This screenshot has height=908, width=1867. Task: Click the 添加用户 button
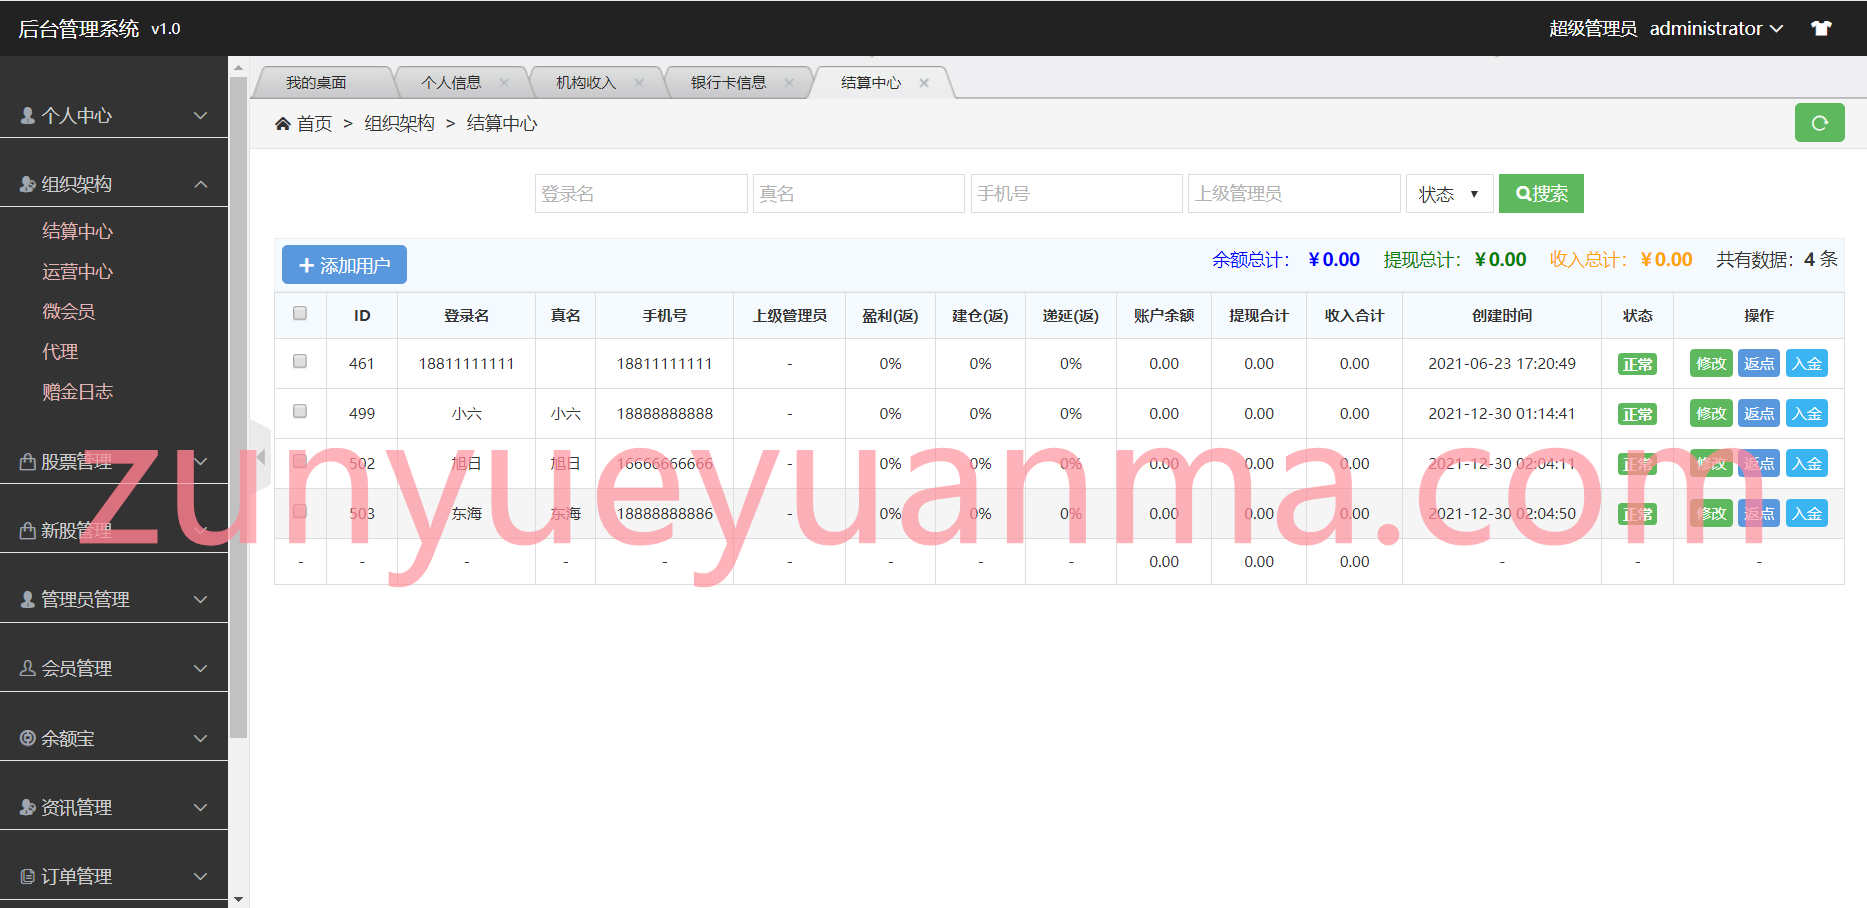344,265
